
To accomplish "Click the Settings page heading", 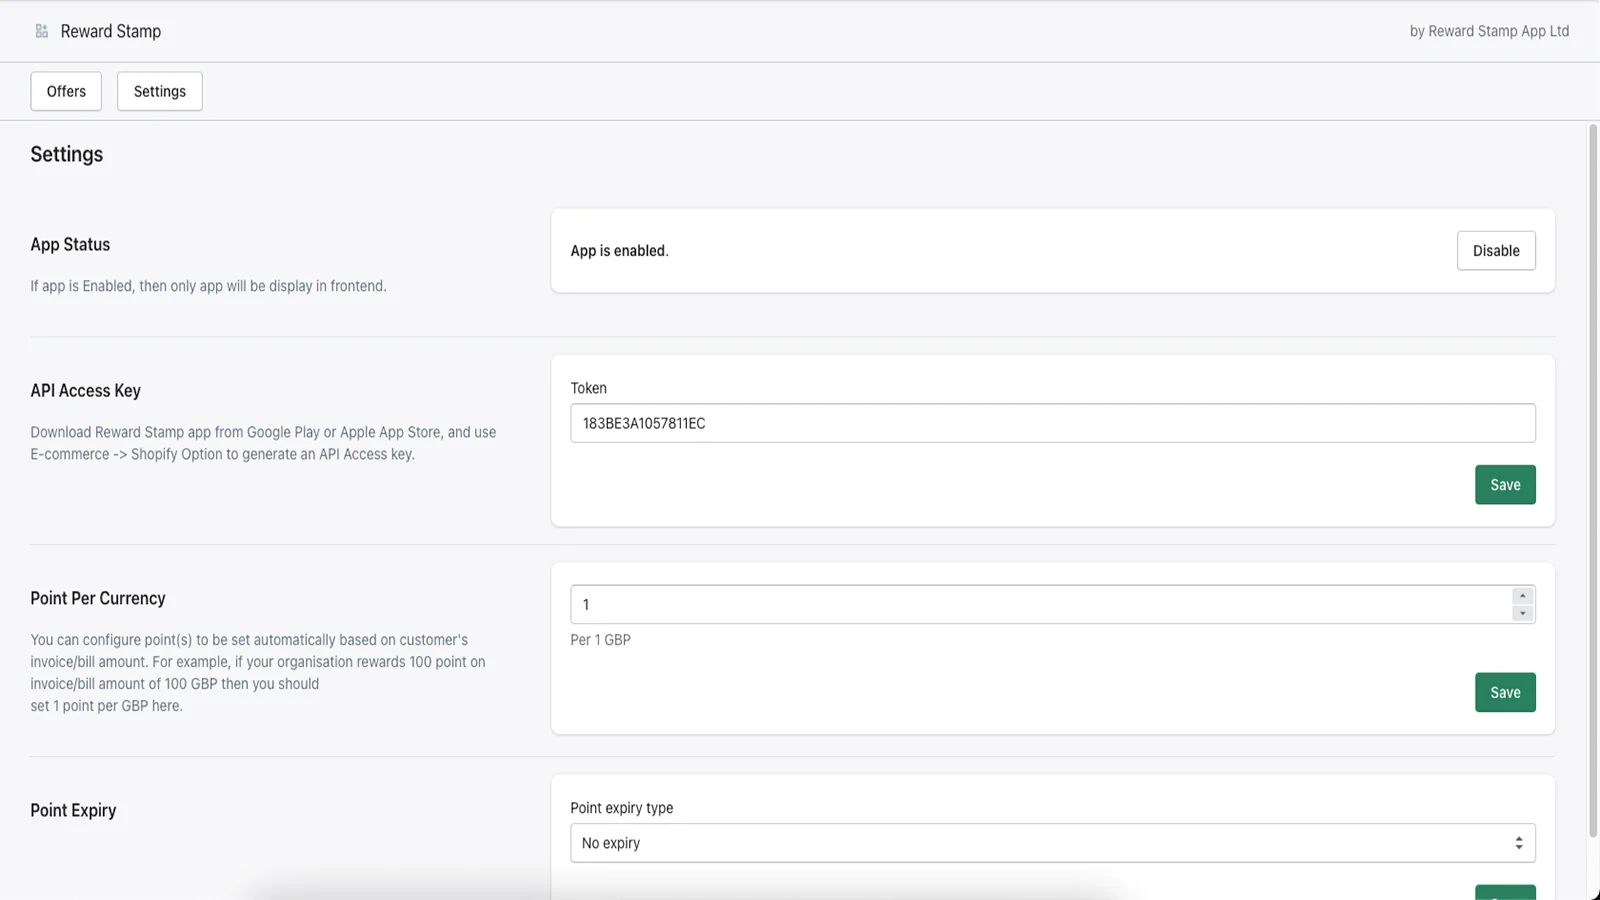I will click(67, 154).
